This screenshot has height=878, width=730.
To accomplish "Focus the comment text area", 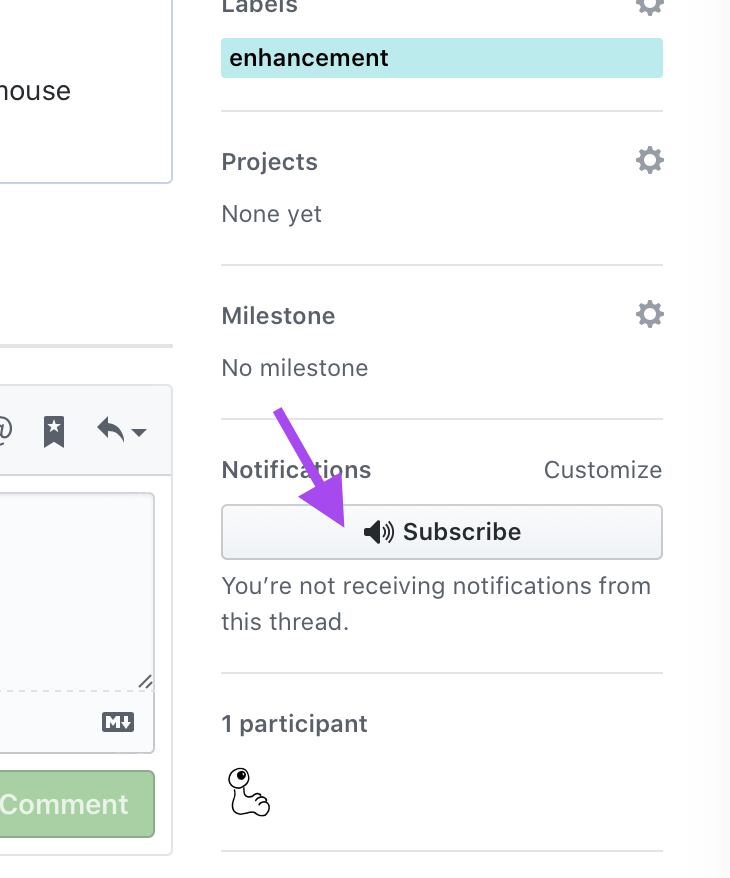I will tap(75, 590).
